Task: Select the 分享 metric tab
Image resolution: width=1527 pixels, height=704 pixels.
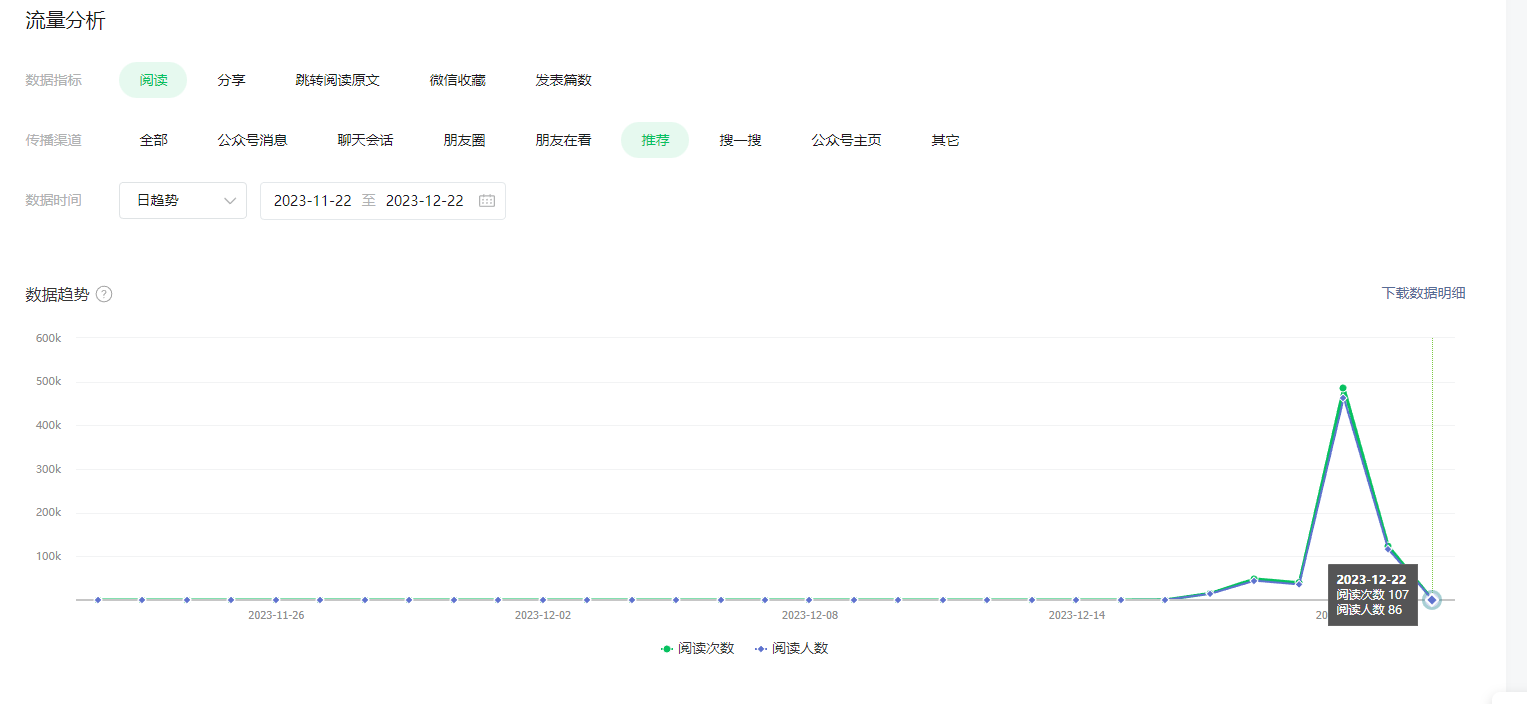Action: click(231, 80)
